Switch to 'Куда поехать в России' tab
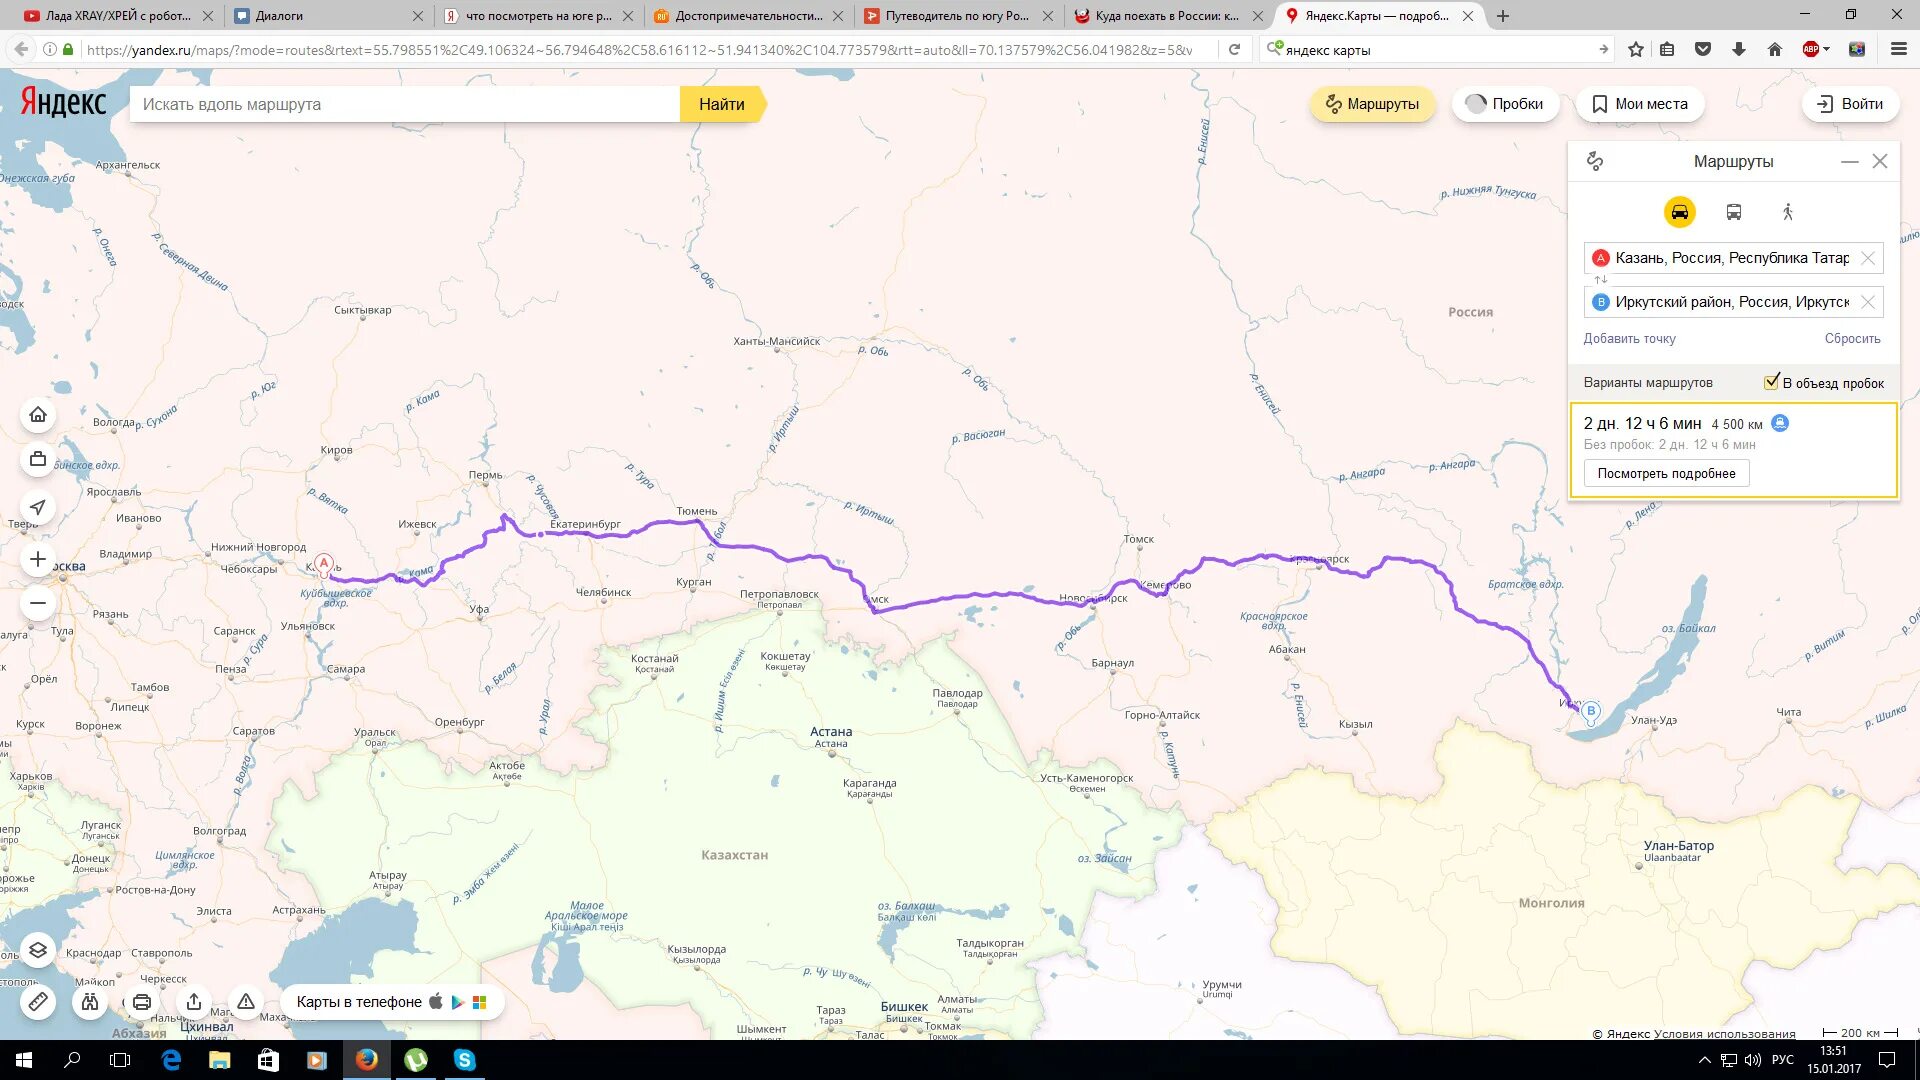 [x=1167, y=16]
